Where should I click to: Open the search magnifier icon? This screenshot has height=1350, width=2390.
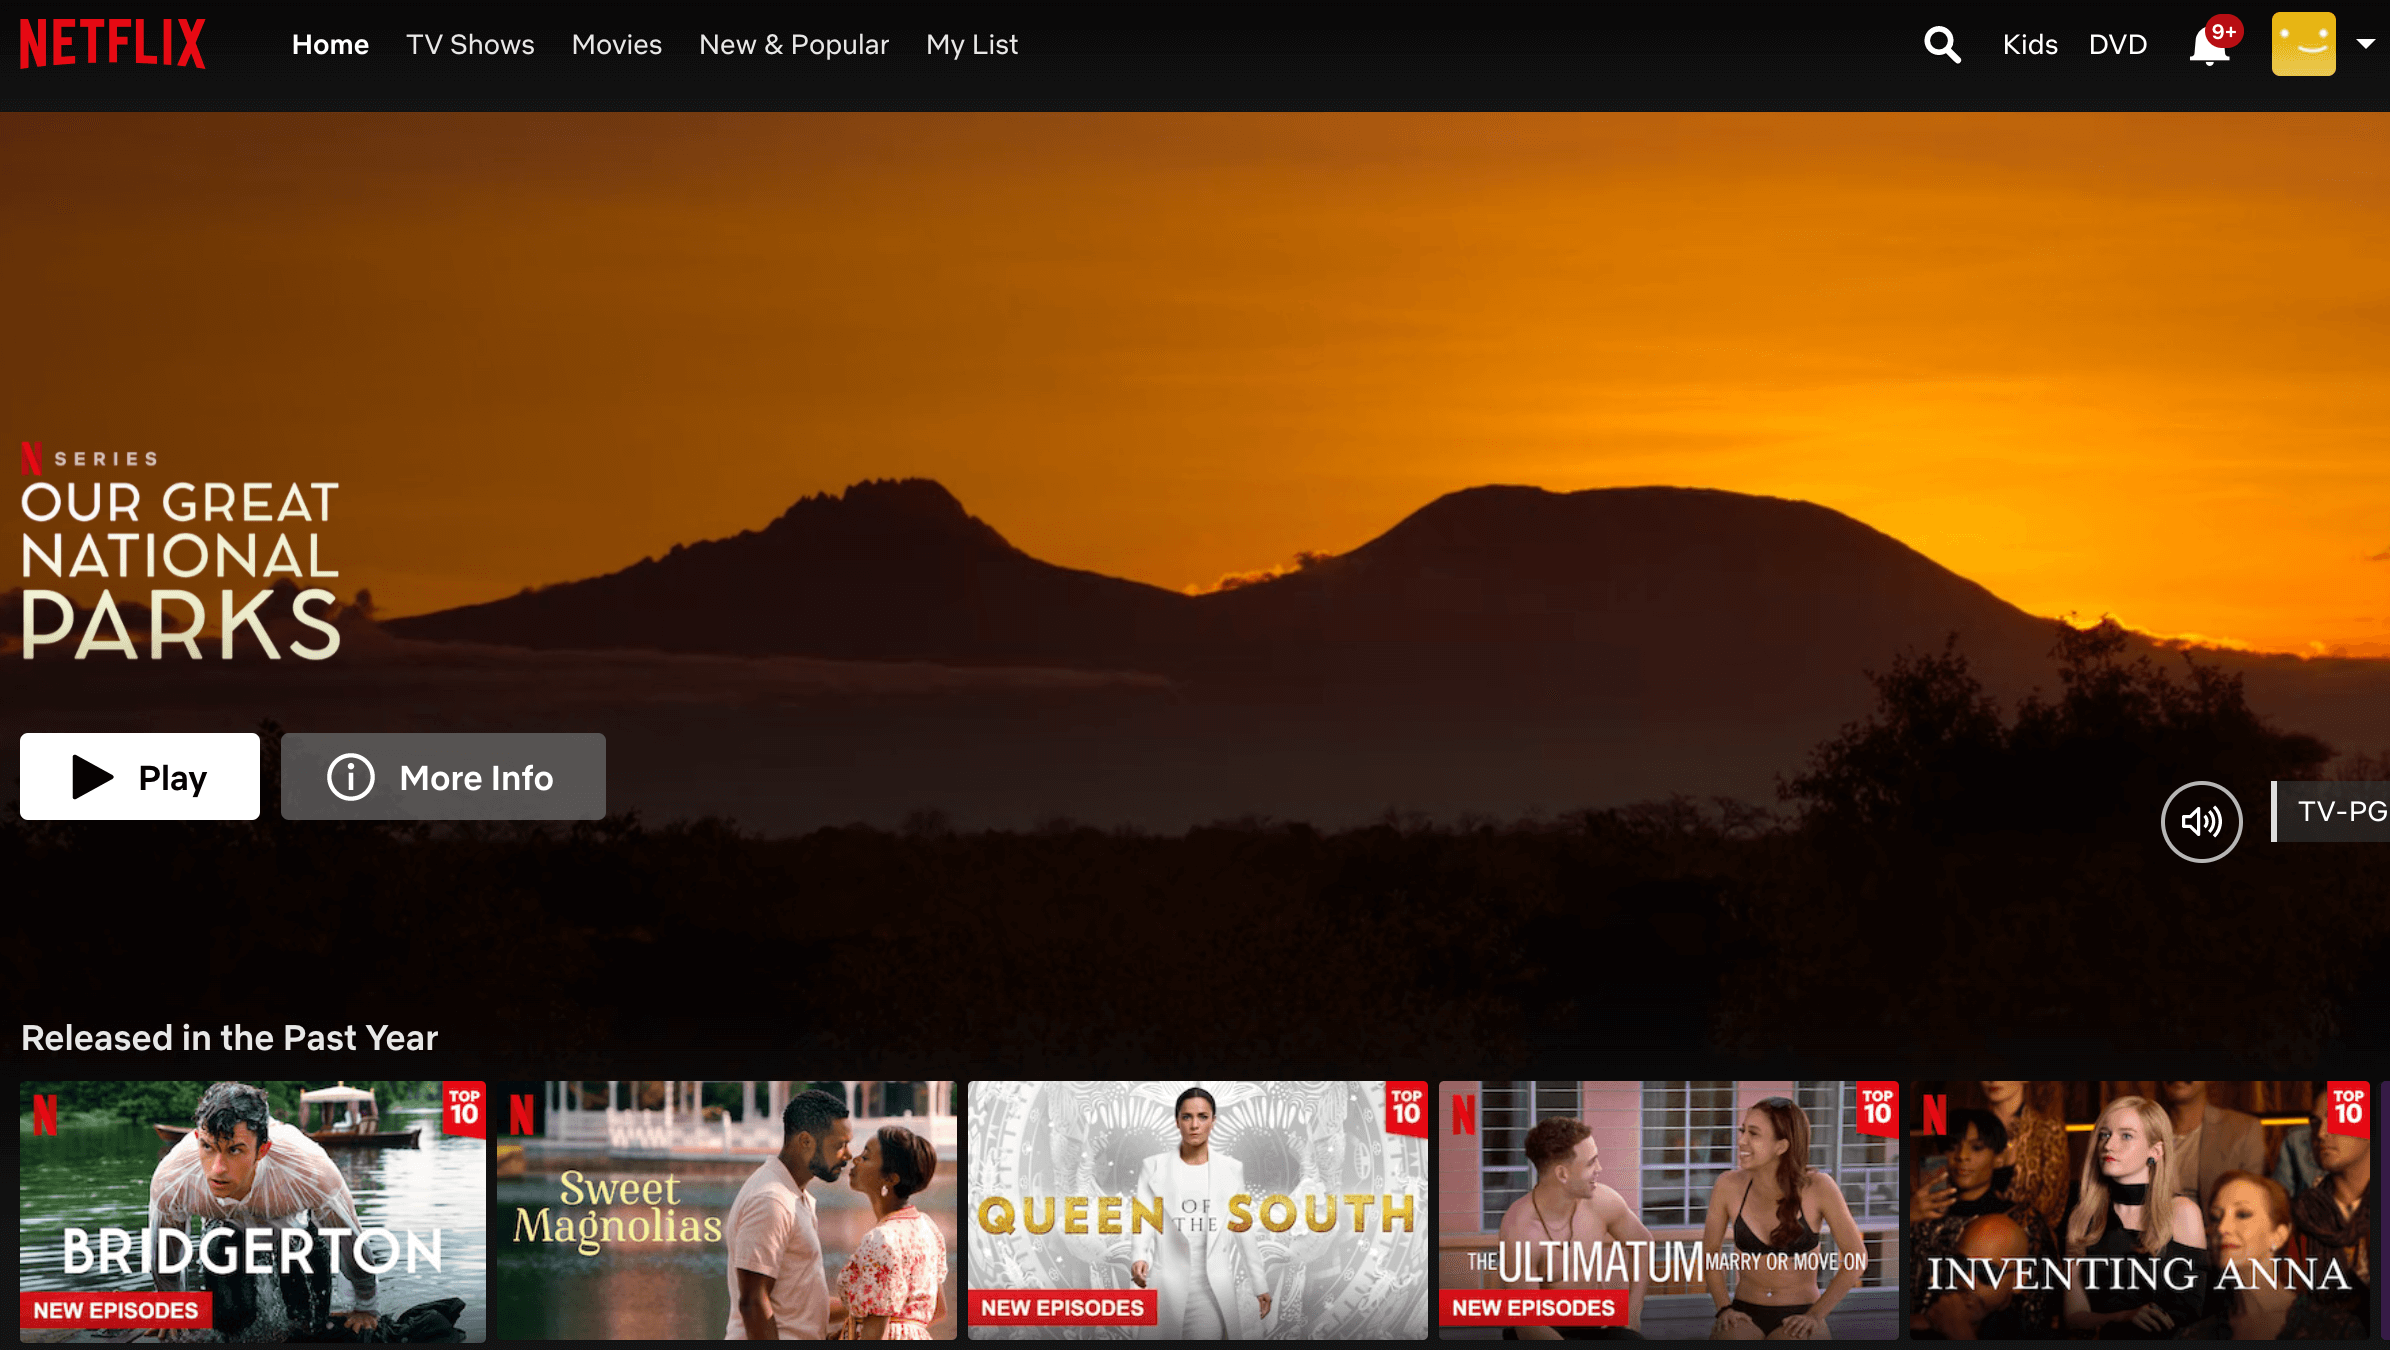tap(1942, 45)
